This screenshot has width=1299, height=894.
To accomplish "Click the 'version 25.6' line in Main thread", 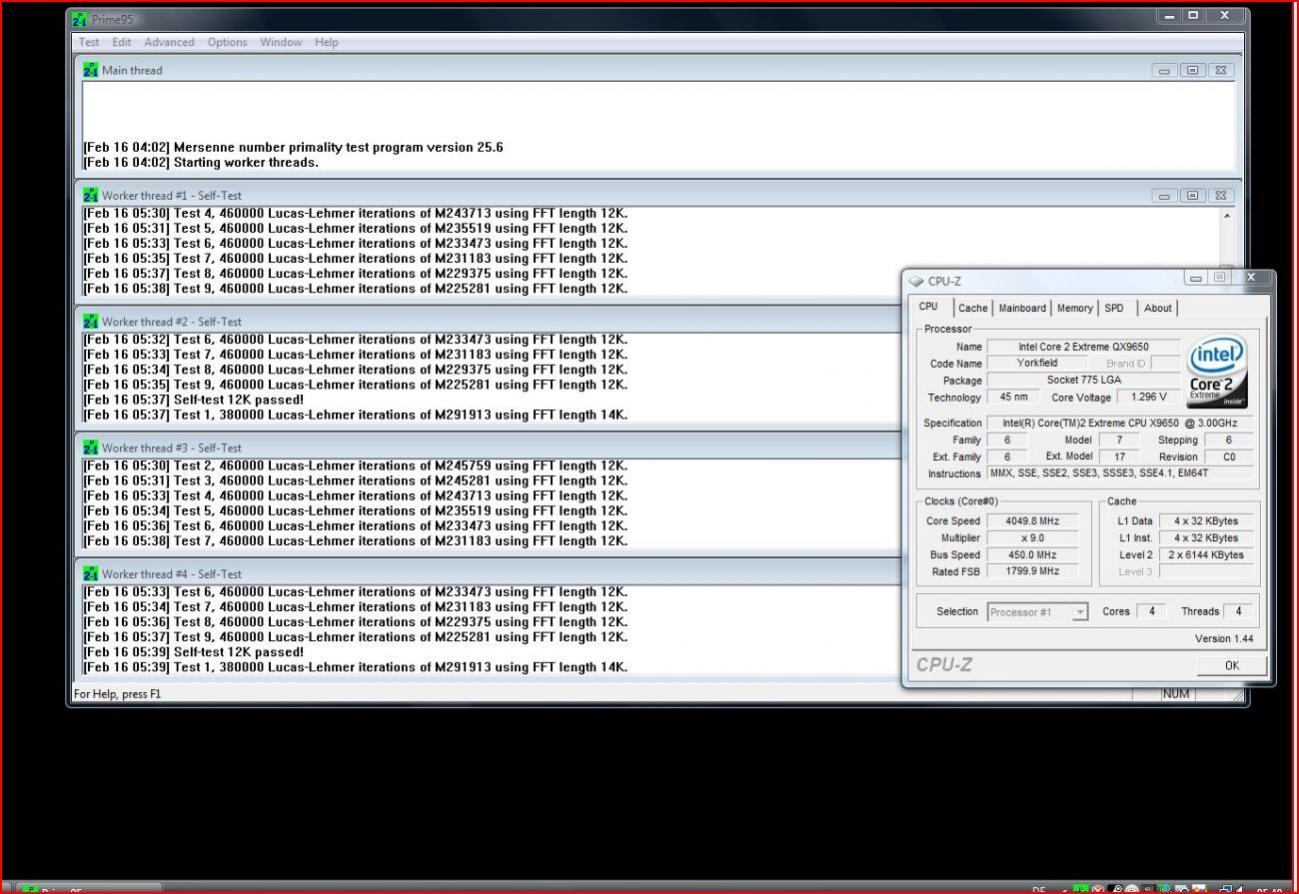I will (x=293, y=147).
